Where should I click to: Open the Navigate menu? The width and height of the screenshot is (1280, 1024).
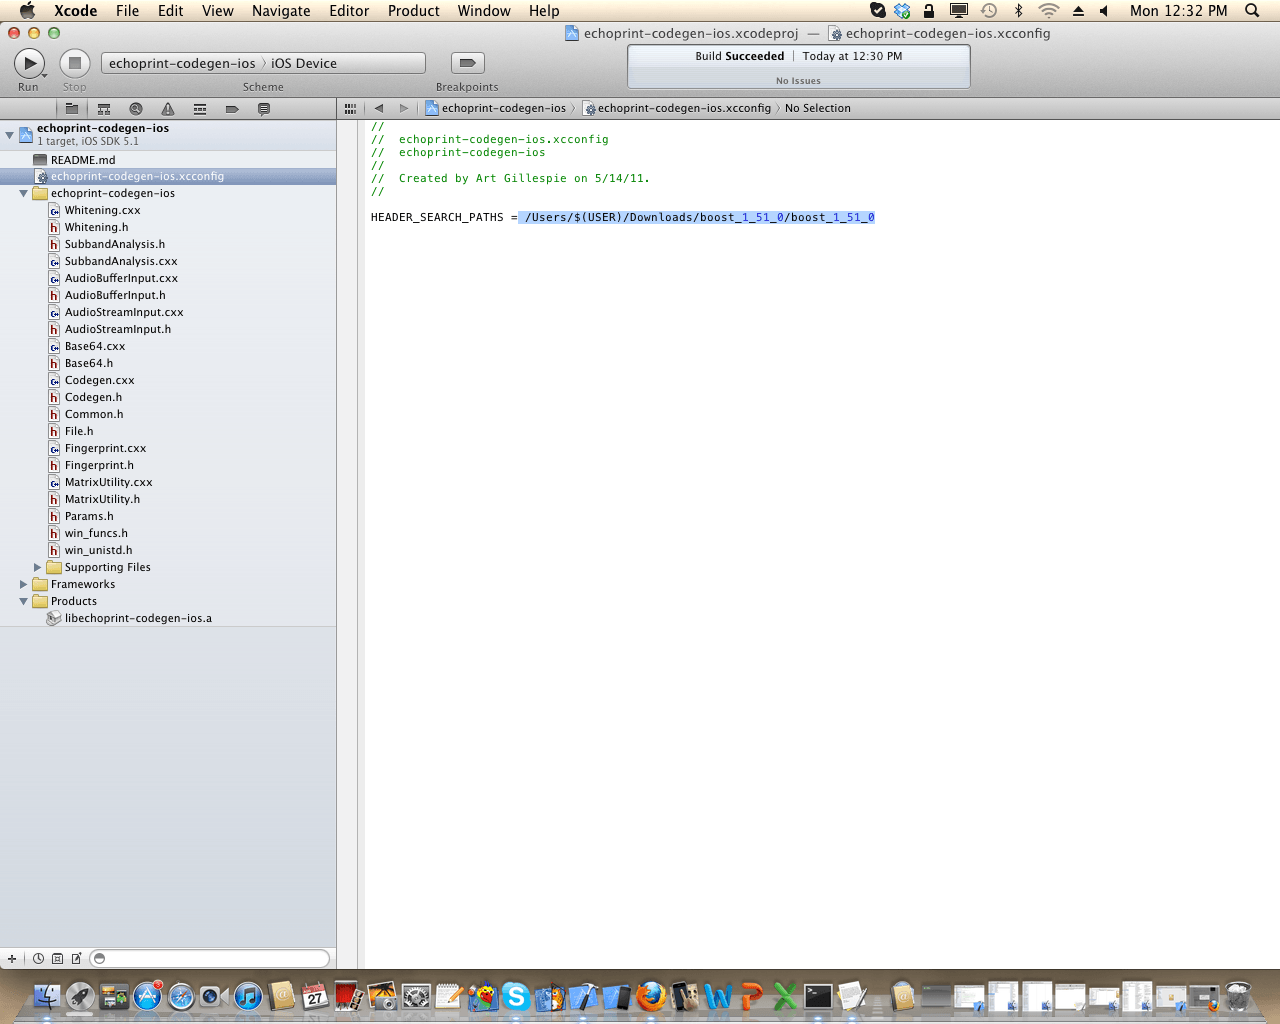pyautogui.click(x=281, y=11)
